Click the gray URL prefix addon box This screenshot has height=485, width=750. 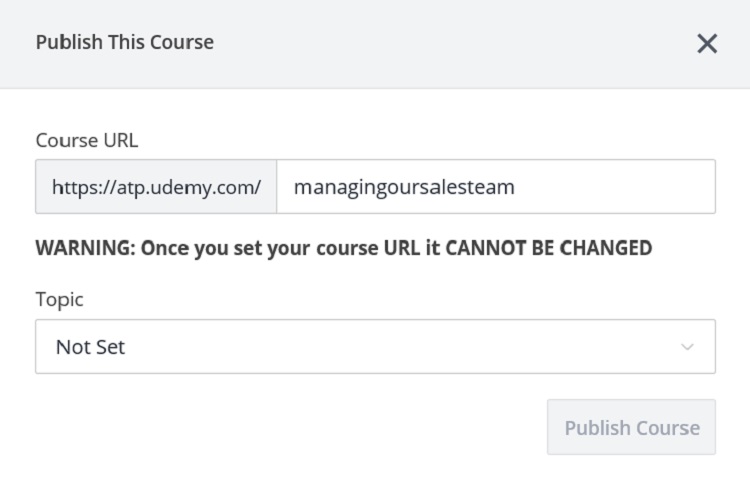[x=156, y=187]
